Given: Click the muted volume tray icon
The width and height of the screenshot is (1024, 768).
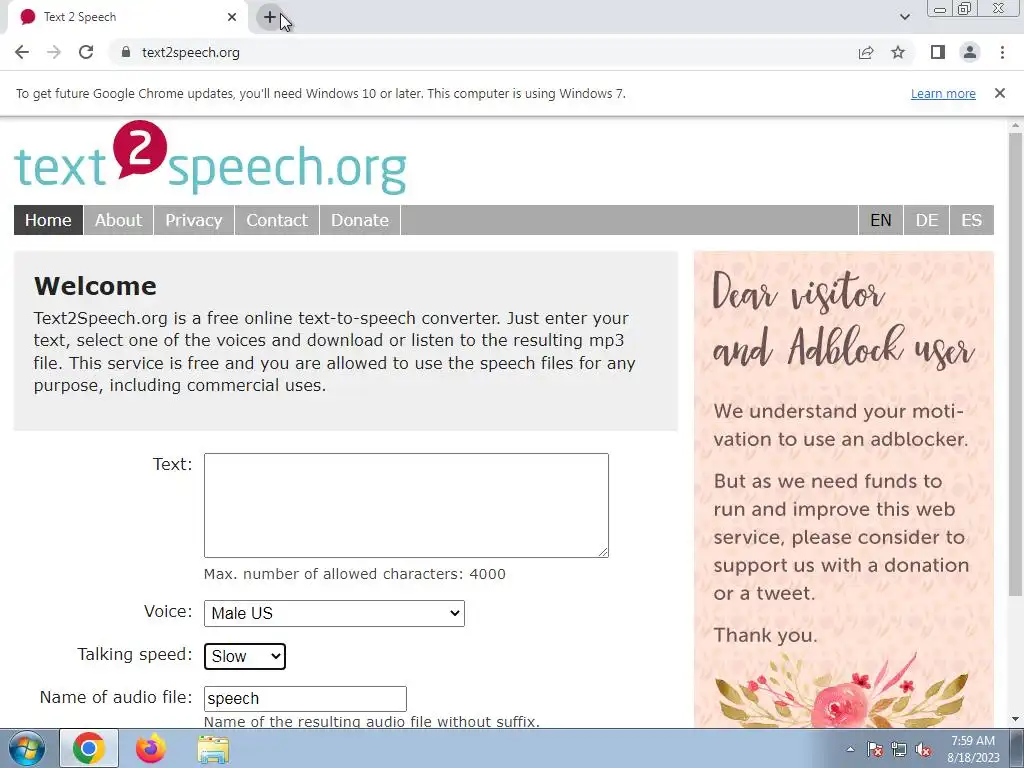Looking at the screenshot, I should coord(923,749).
